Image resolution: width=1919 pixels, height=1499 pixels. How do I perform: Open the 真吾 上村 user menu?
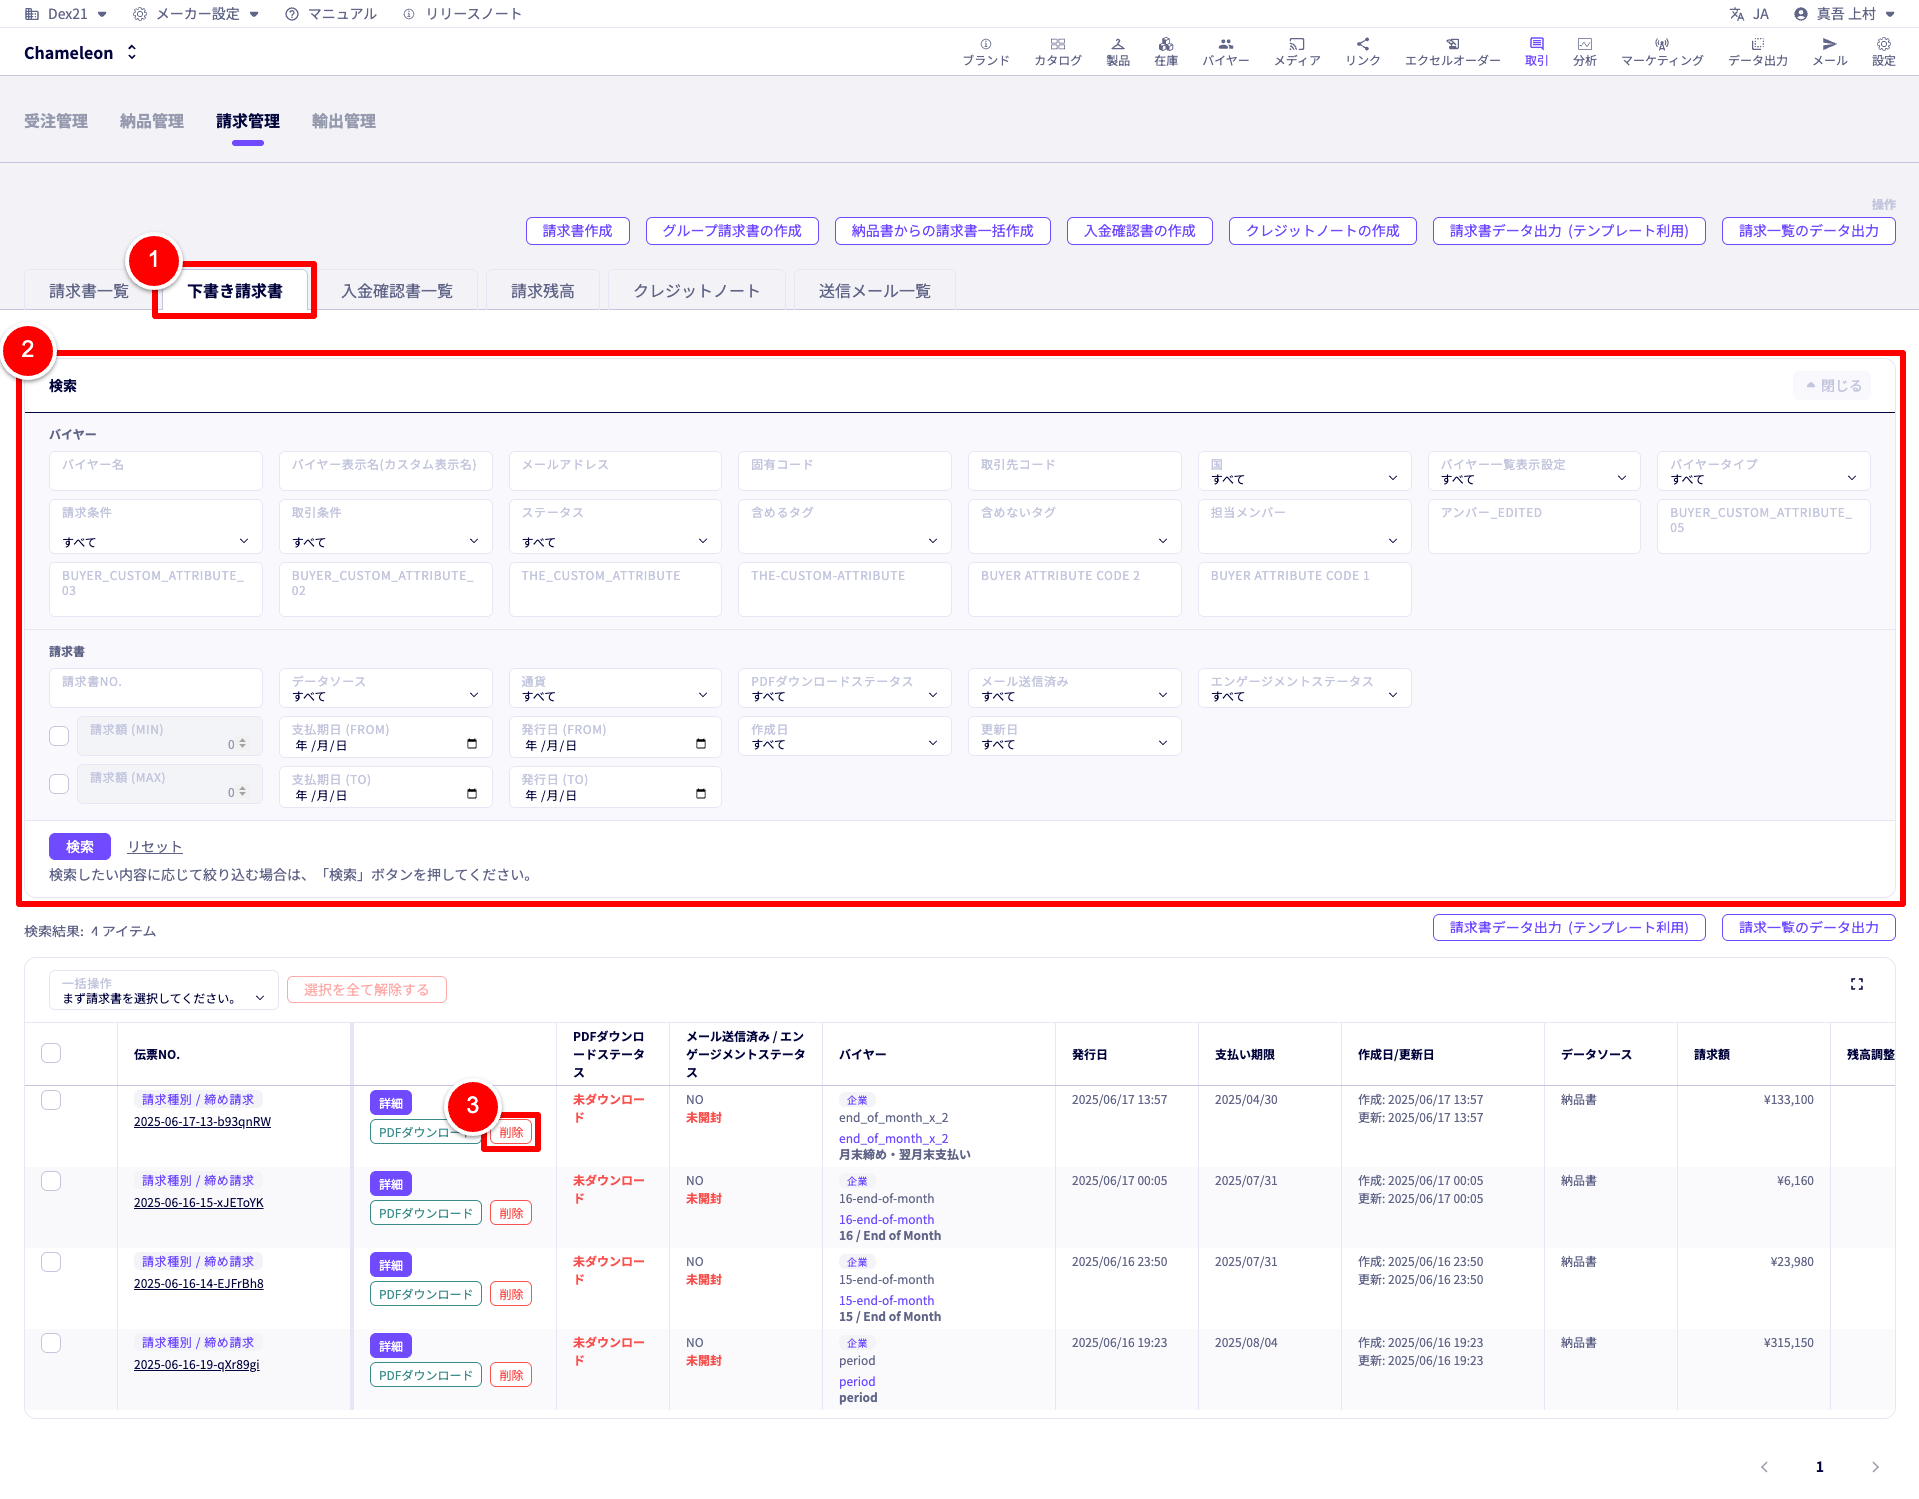coord(1845,14)
